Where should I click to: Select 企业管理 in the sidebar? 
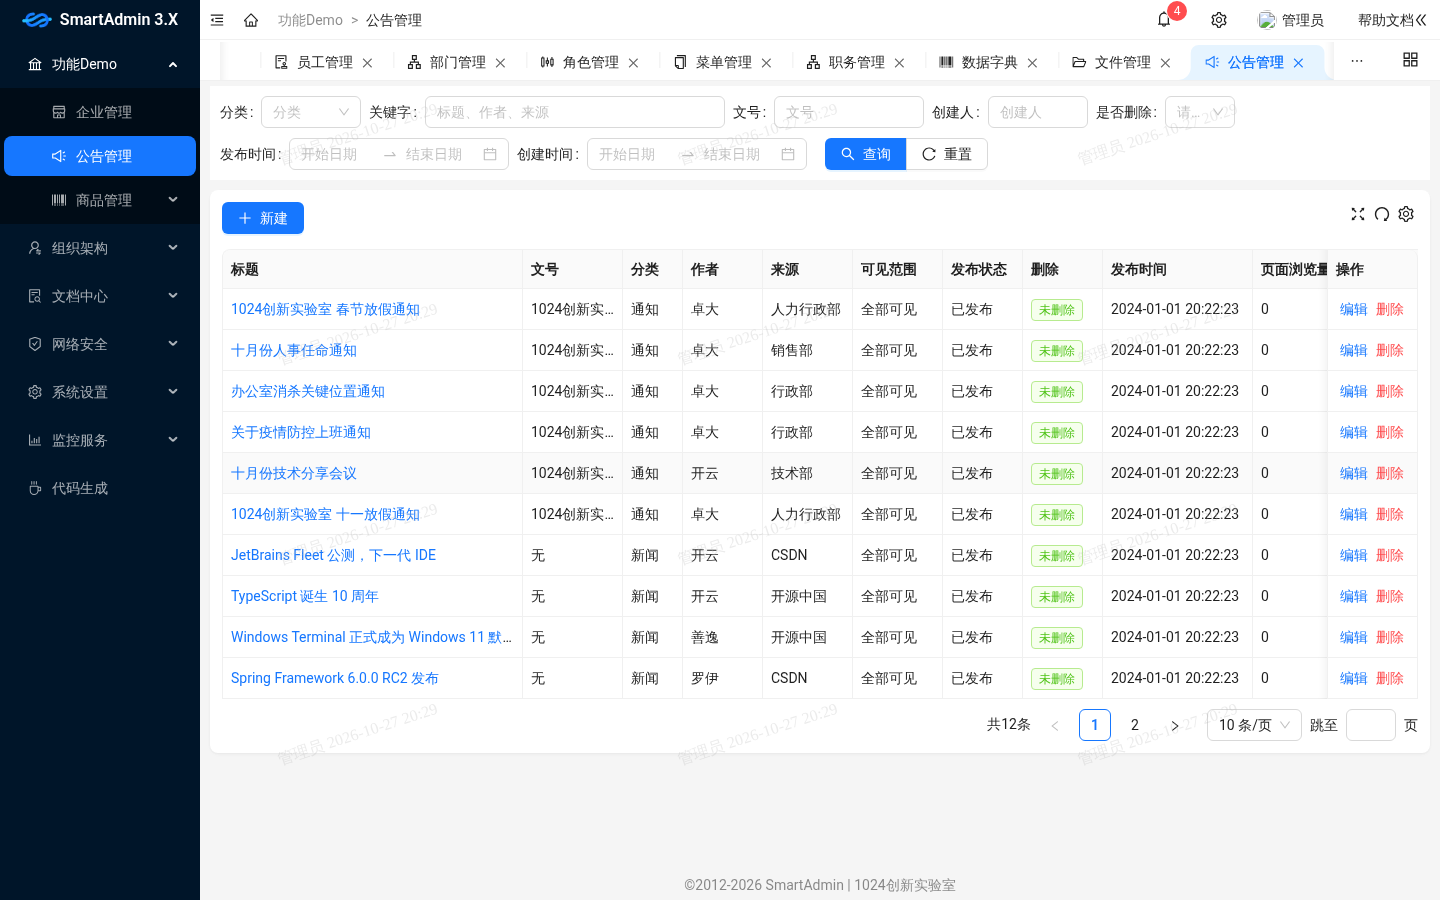pos(100,112)
